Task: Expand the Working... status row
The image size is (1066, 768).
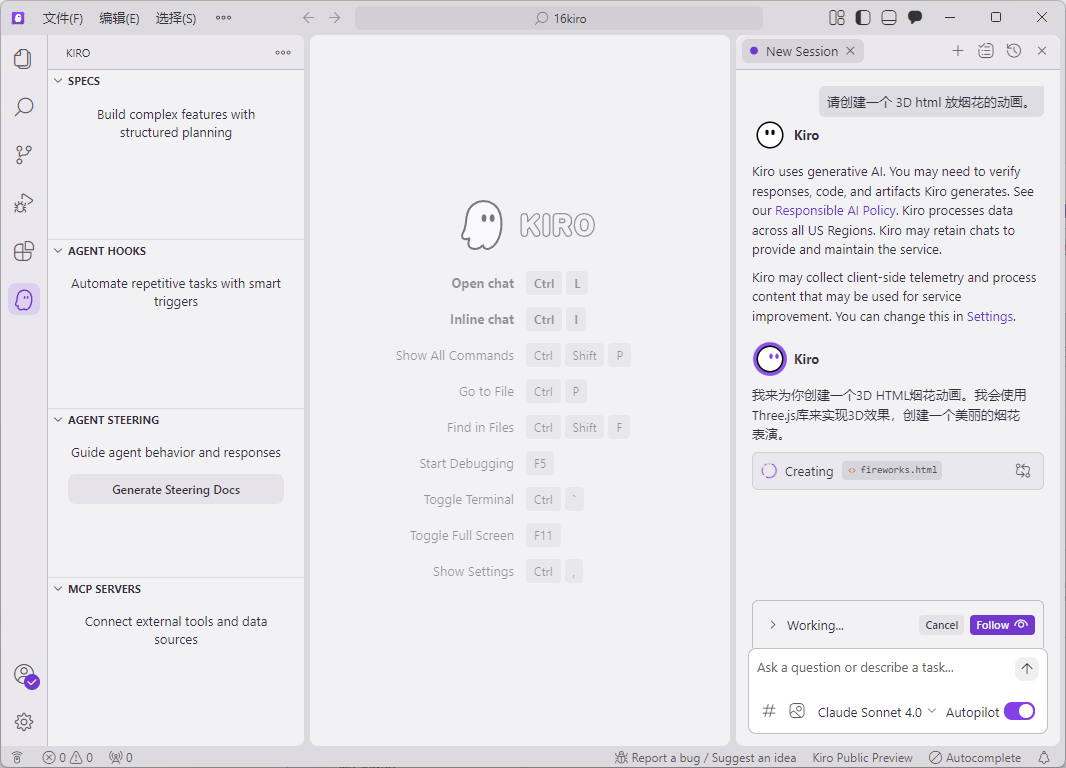Action: pyautogui.click(x=773, y=625)
